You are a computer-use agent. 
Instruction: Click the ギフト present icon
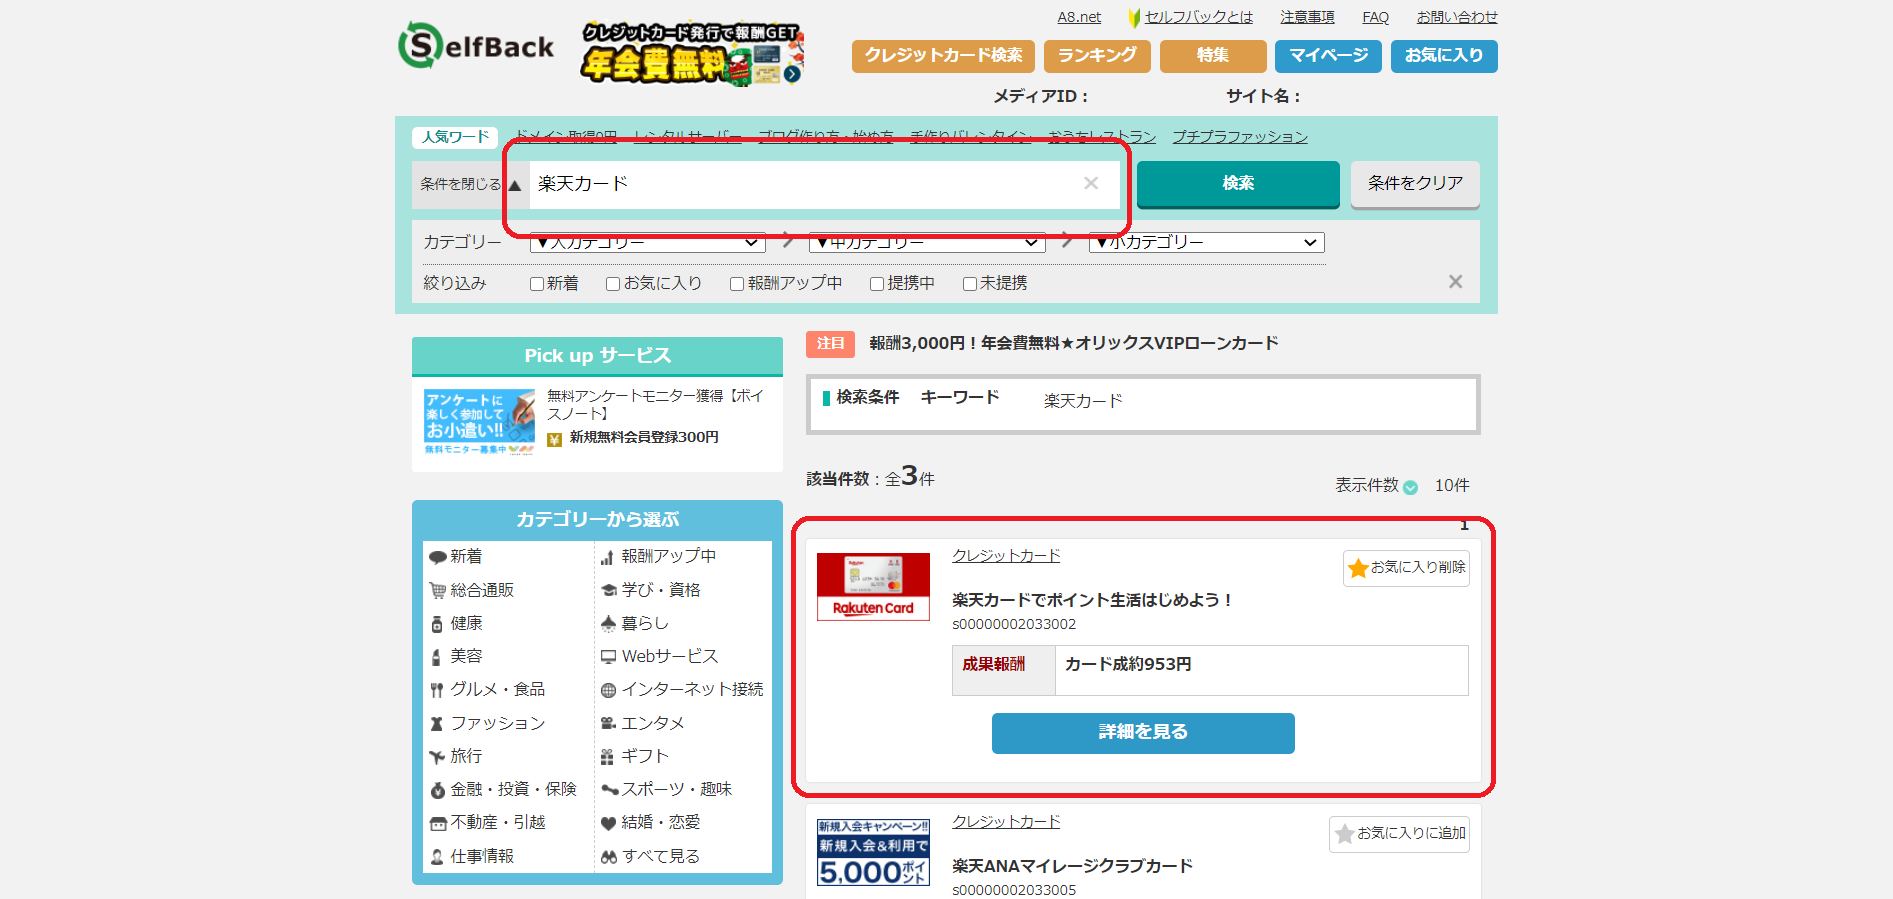pos(607,757)
